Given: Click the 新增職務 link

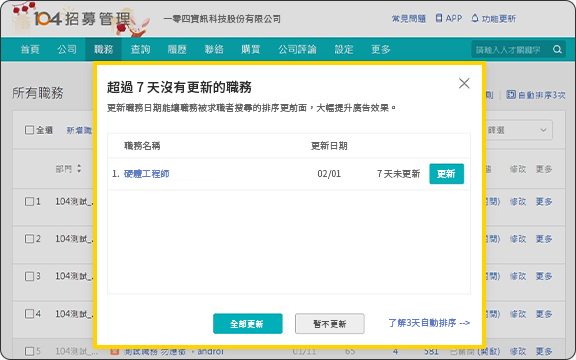Looking at the screenshot, I should [x=79, y=130].
